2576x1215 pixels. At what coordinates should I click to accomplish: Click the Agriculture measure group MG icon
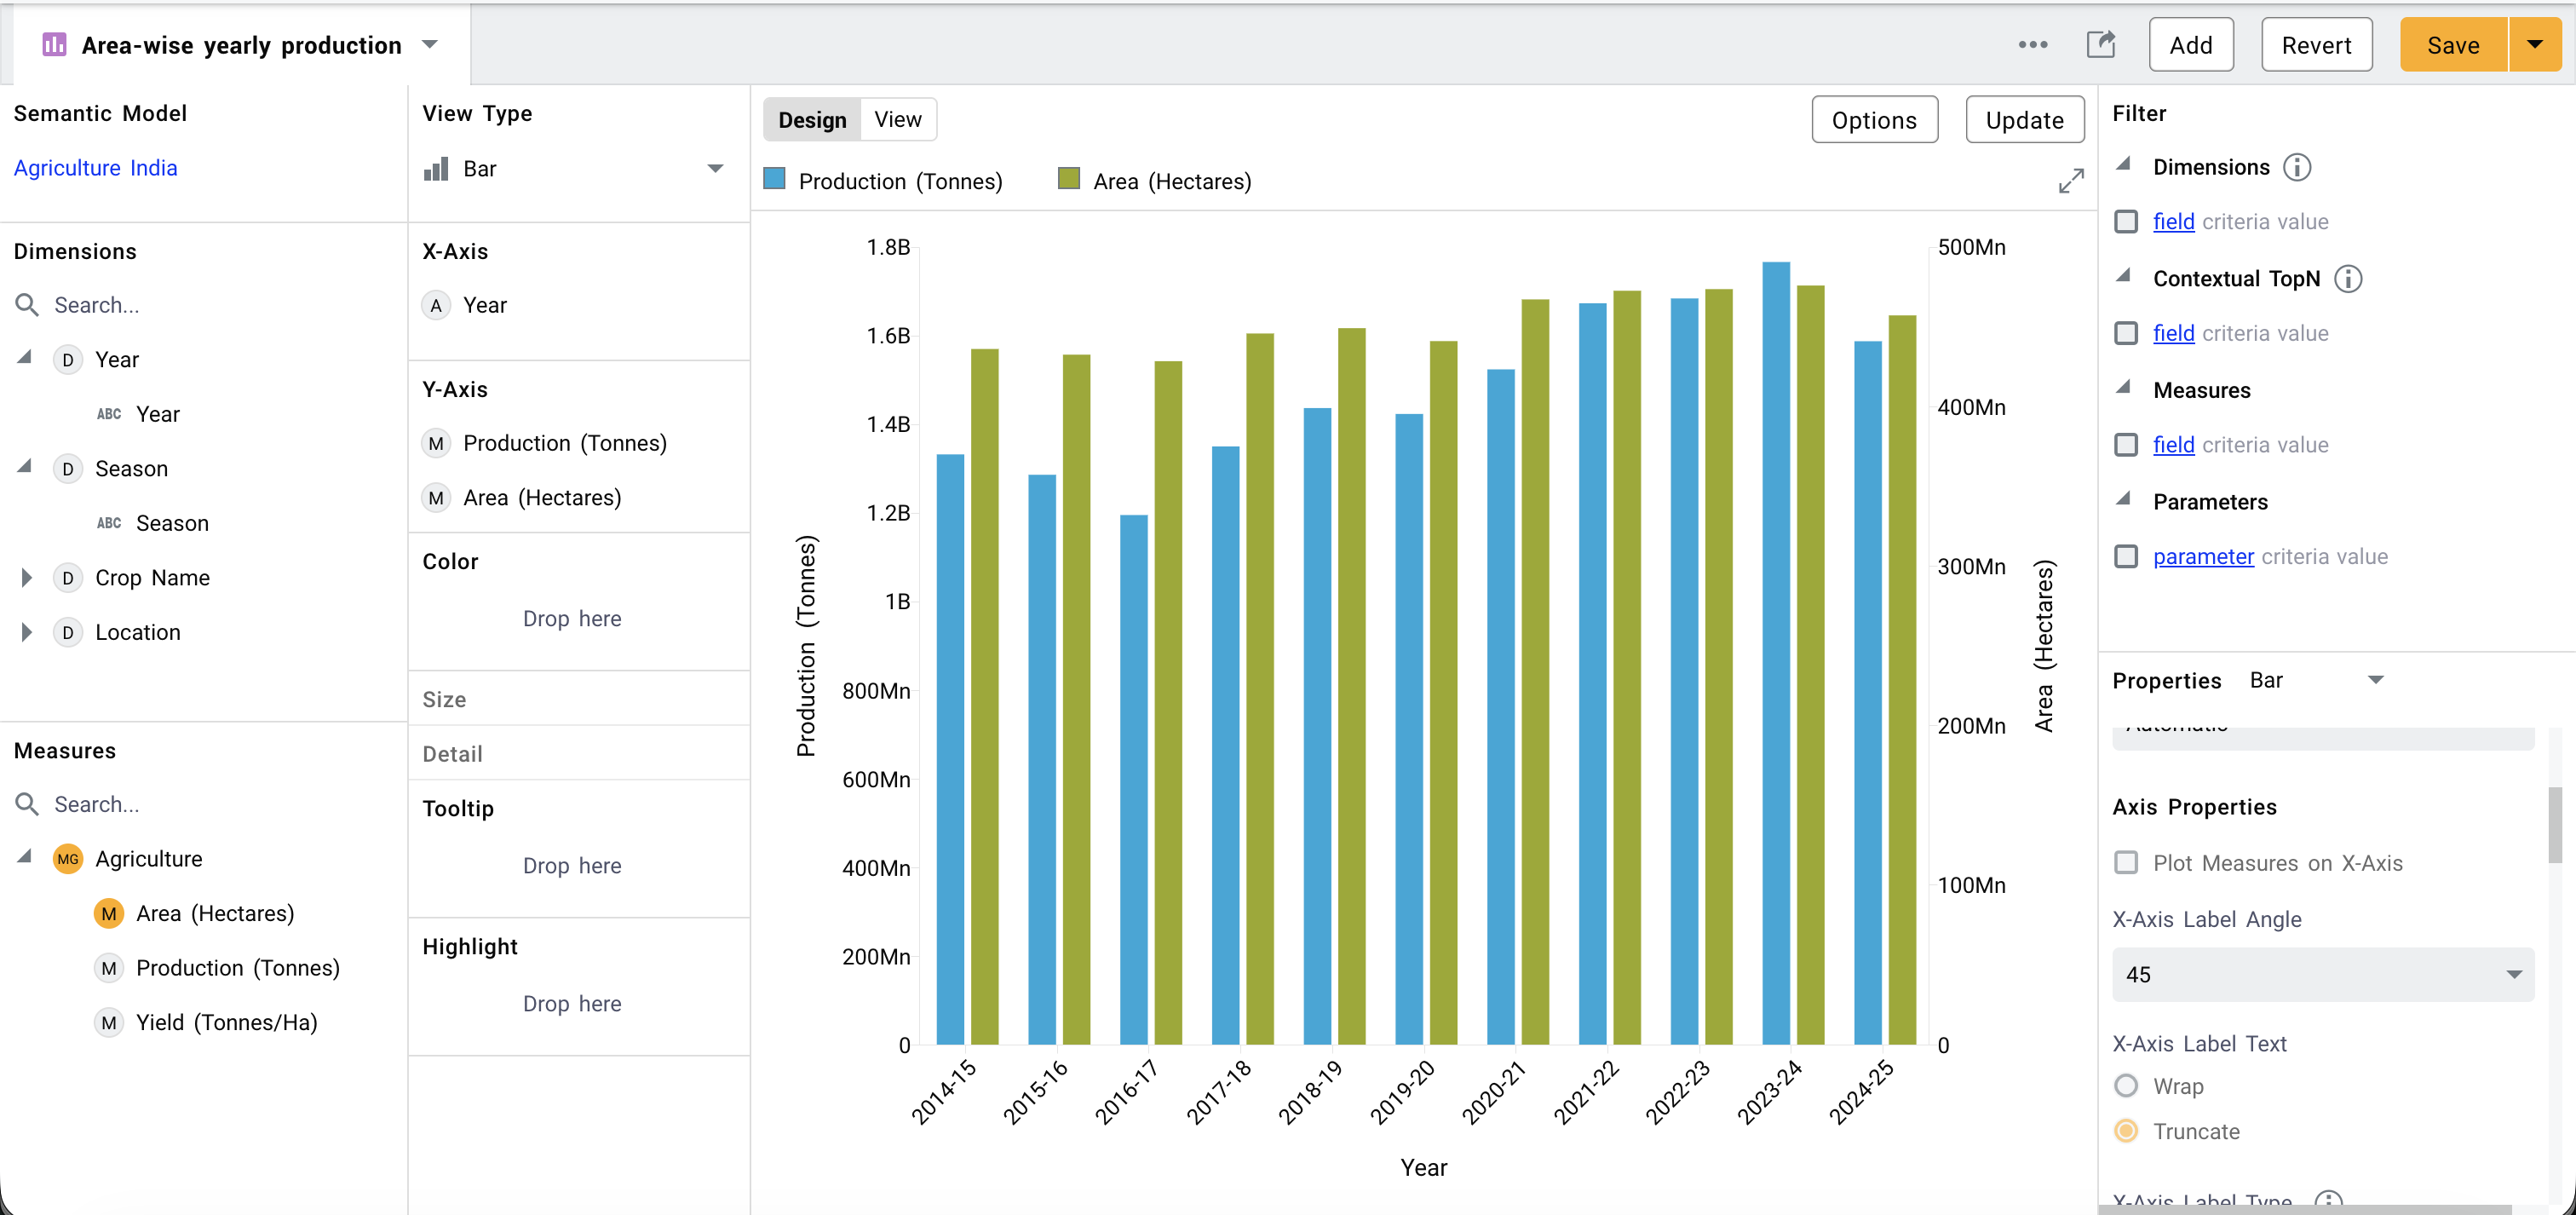point(68,859)
